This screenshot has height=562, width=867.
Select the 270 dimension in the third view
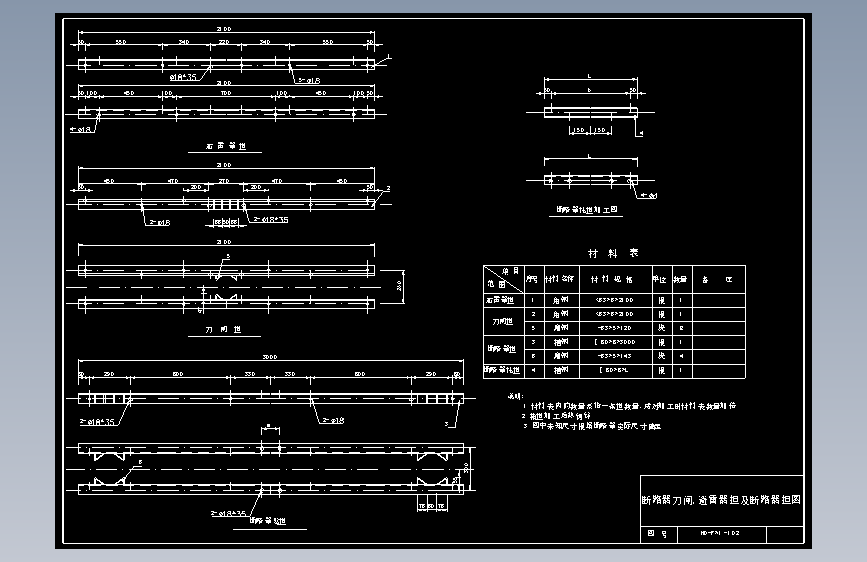tap(223, 181)
